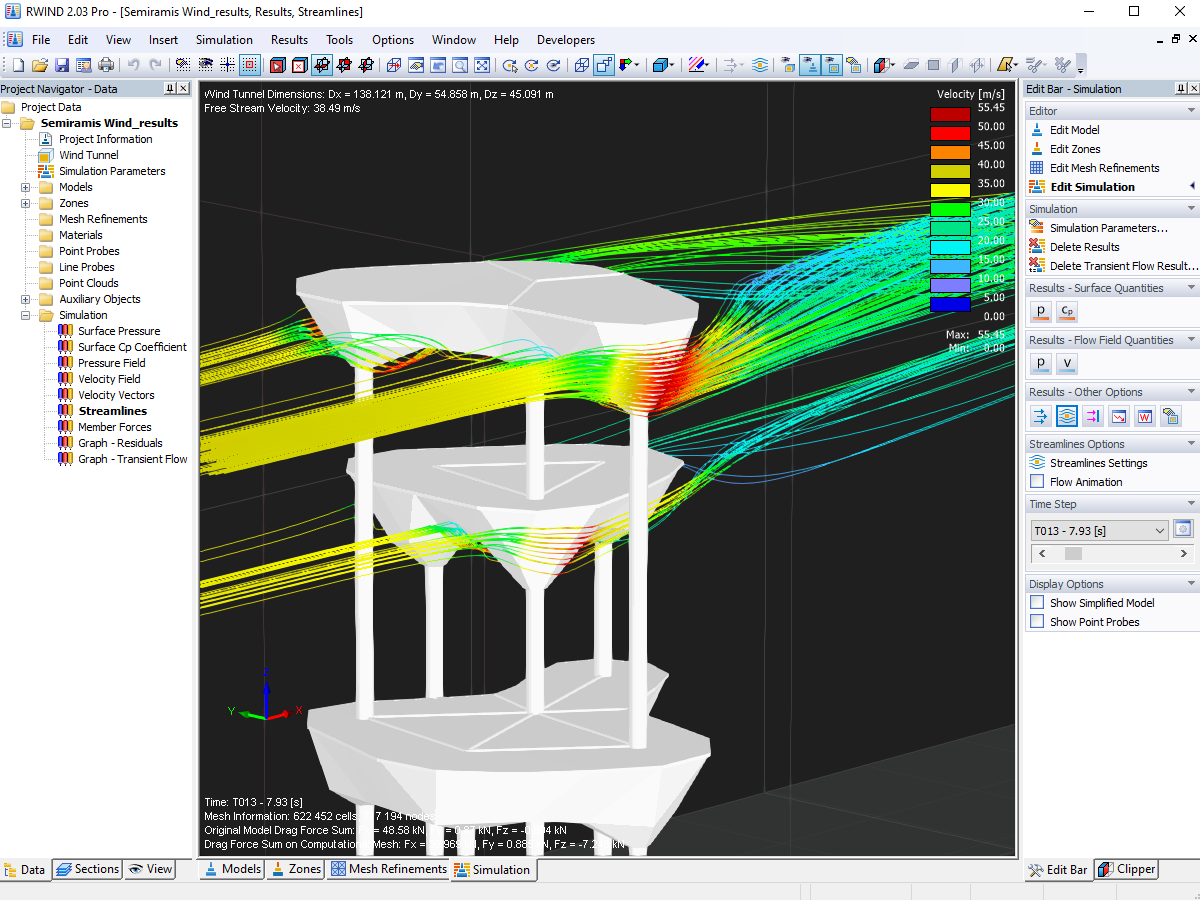The height and width of the screenshot is (900, 1200).
Task: Click the Save icon in toolbar
Action: click(62, 65)
